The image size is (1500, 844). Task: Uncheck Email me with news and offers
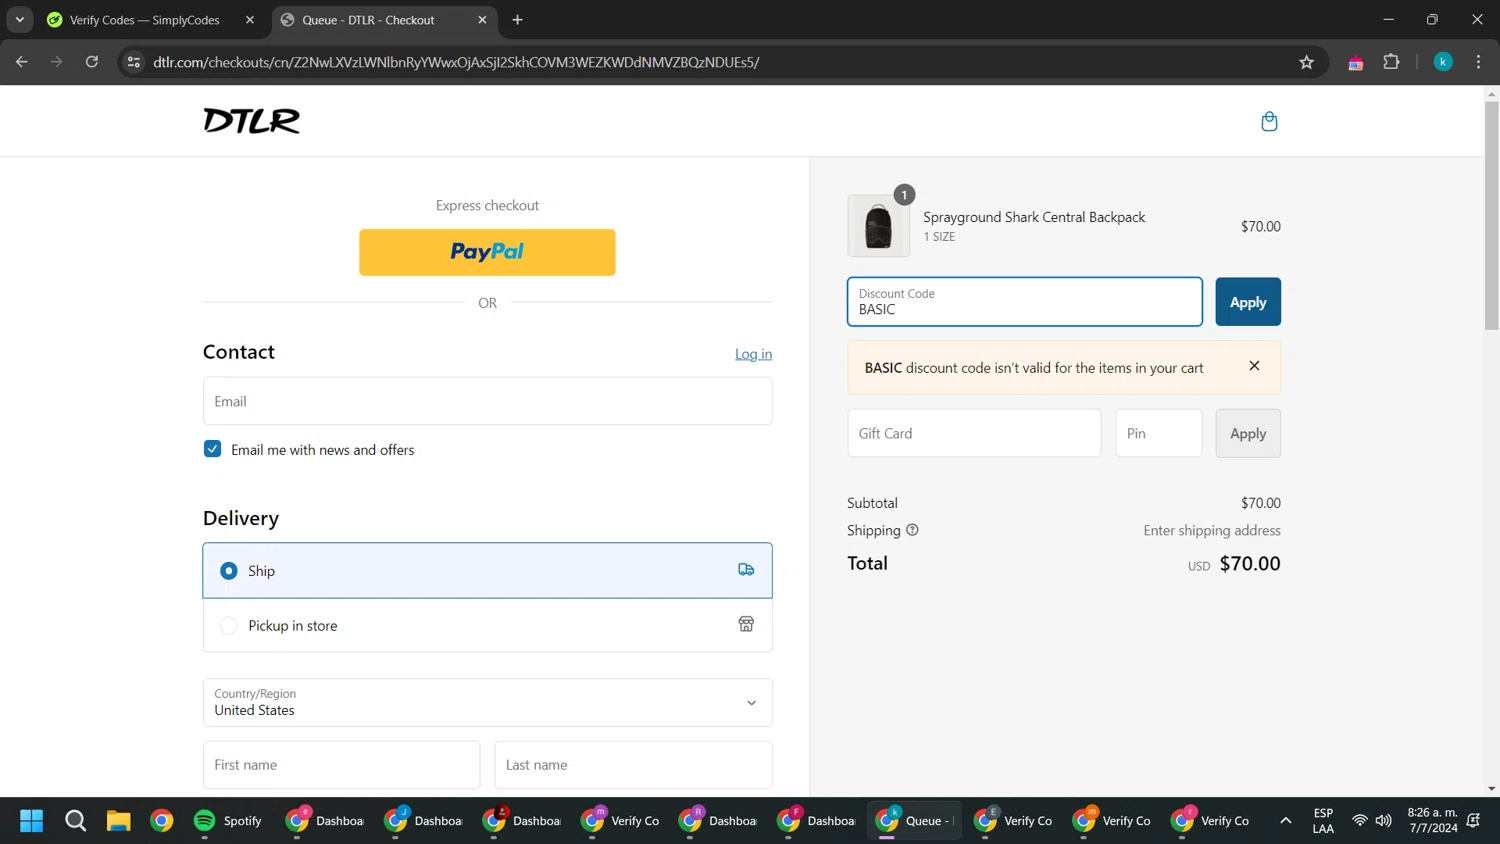(212, 449)
